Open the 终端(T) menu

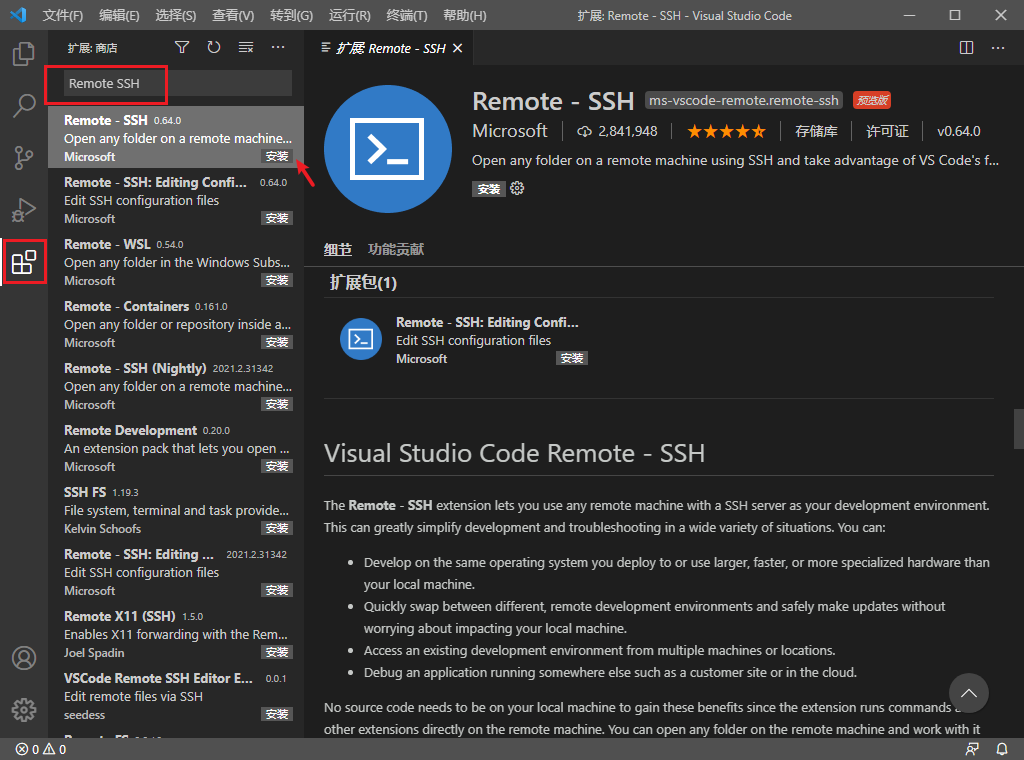click(x=406, y=15)
